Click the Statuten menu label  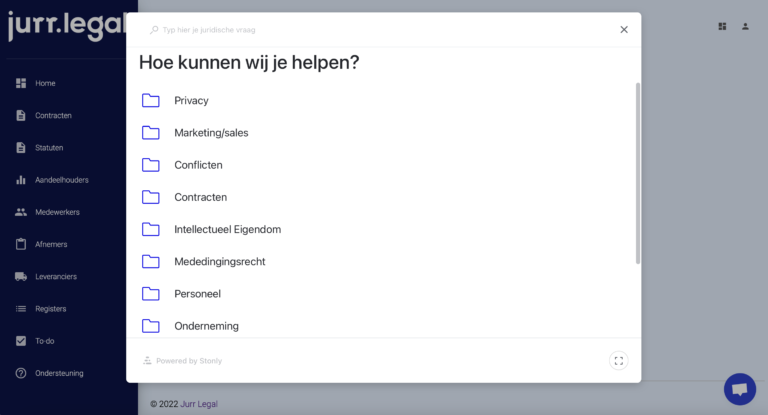click(49, 147)
